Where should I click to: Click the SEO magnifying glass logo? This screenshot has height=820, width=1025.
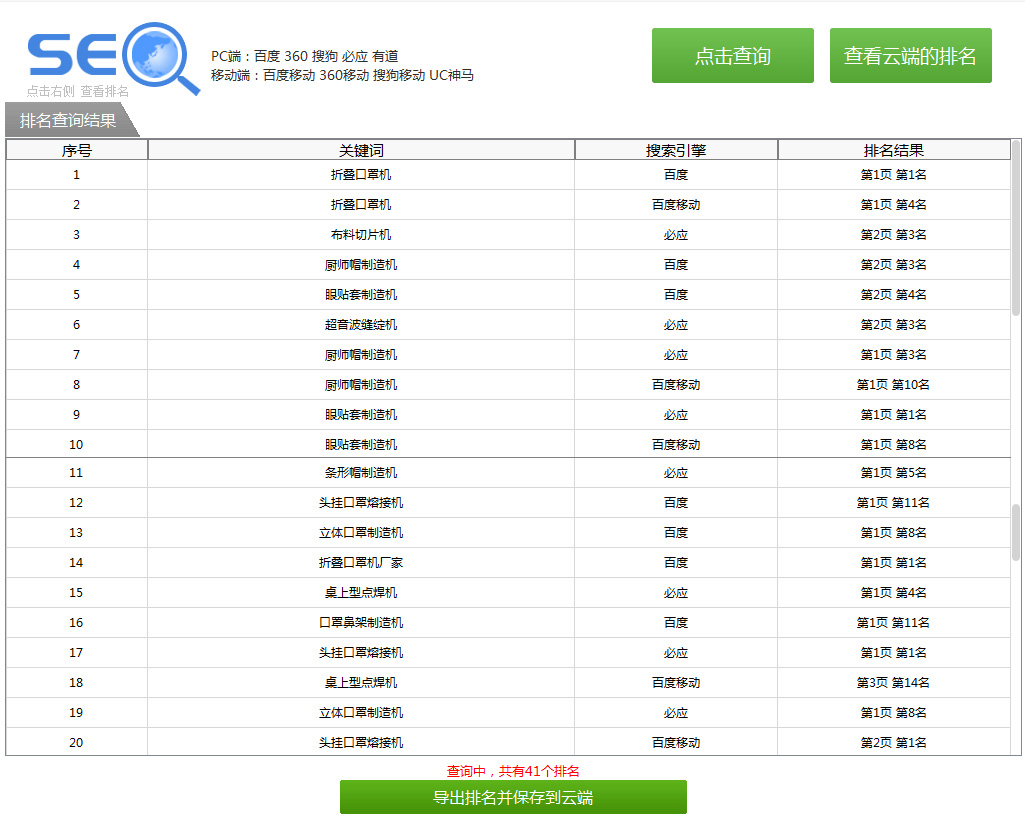point(113,57)
